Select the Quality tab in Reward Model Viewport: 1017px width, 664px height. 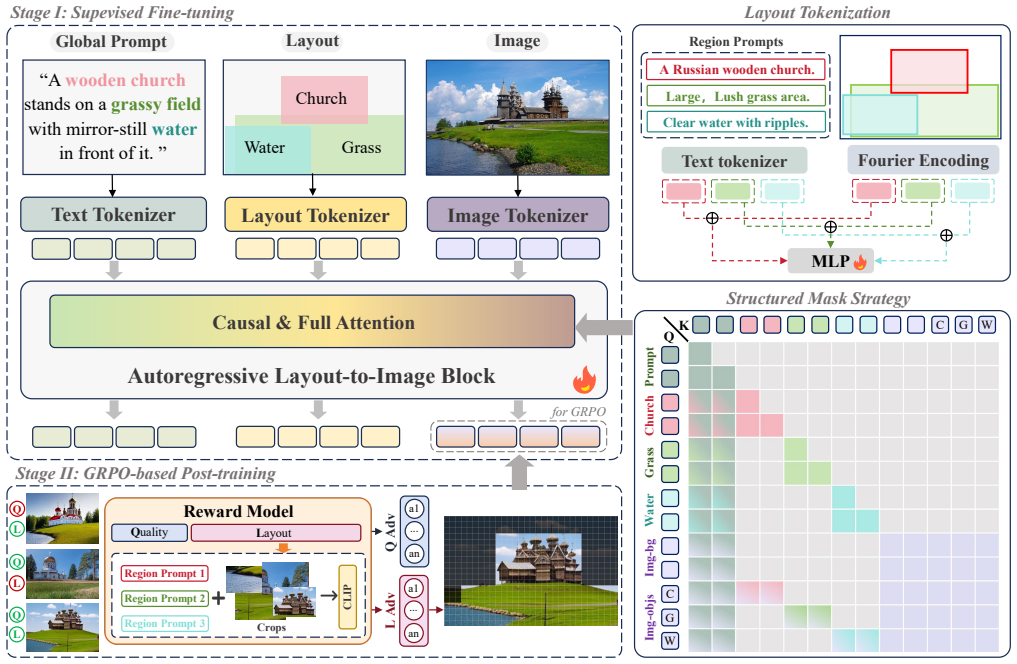tap(149, 532)
